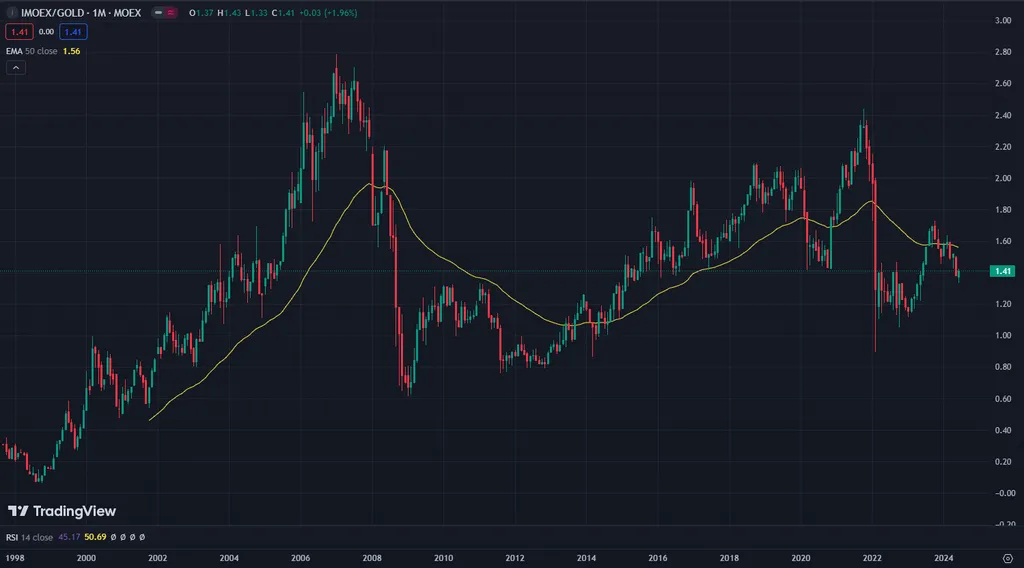1024x568 pixels.
Task: Click the 2022 label on time axis
Action: 872,557
